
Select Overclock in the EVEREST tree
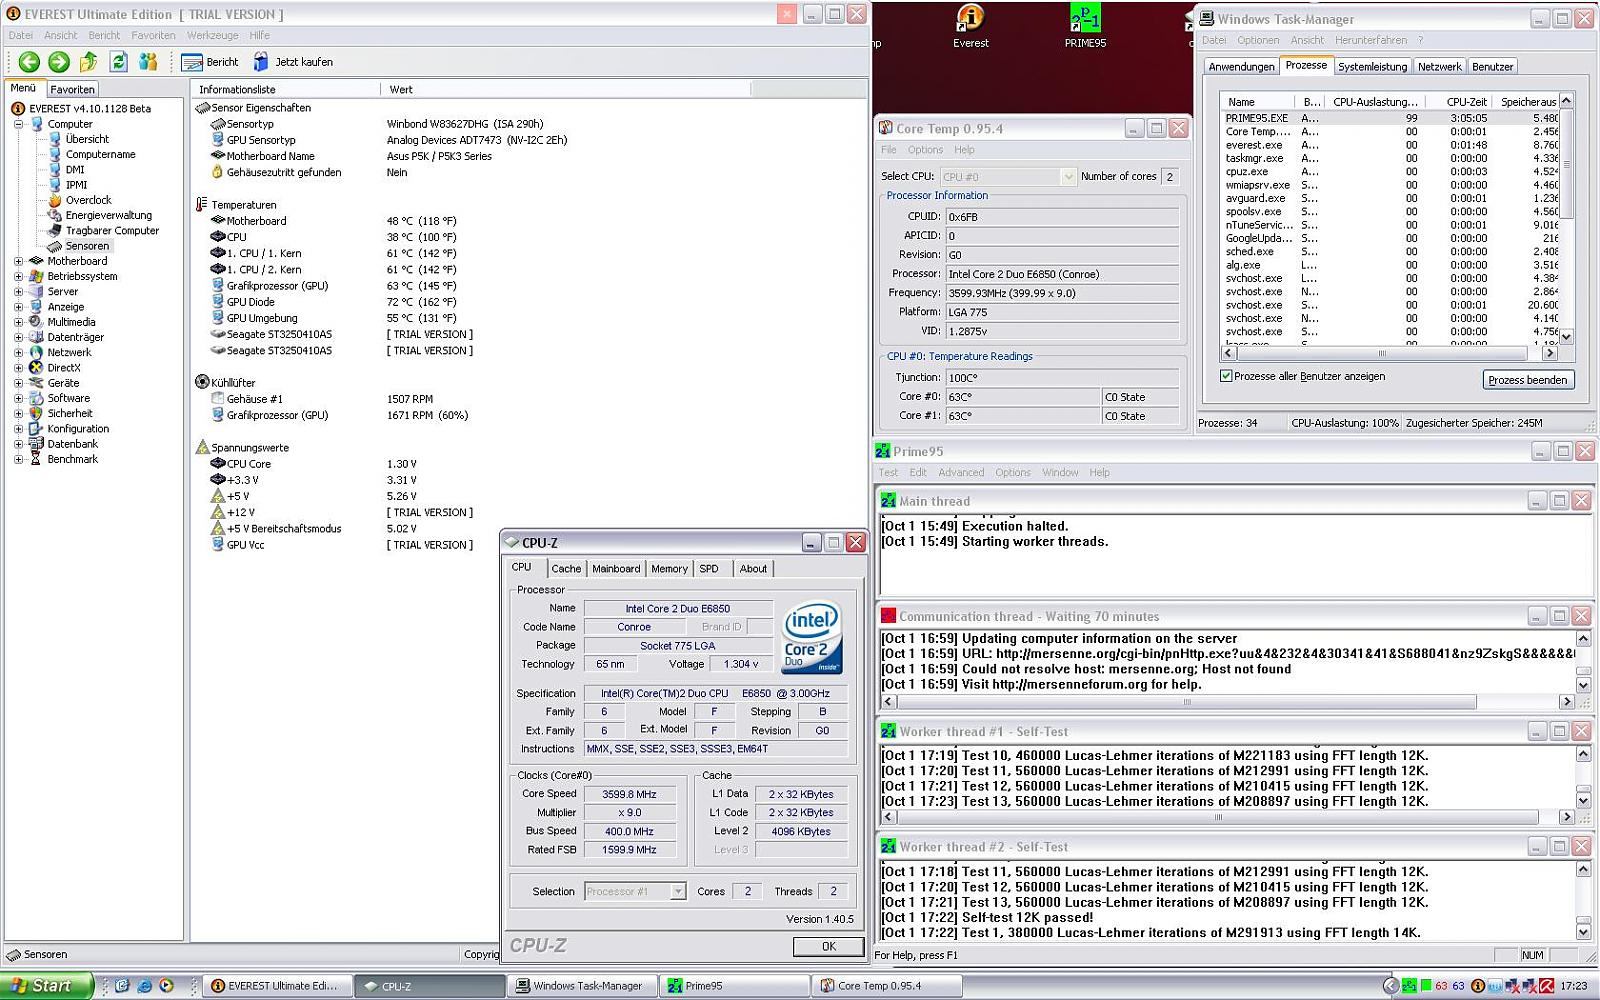(x=88, y=200)
